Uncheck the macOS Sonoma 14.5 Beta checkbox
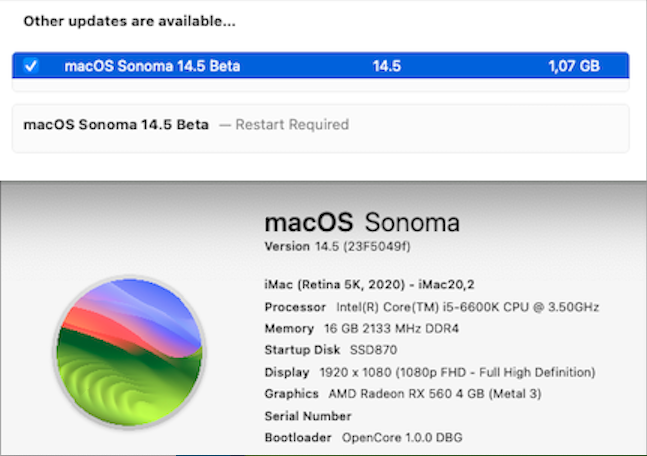647x456 pixels. click(31, 66)
